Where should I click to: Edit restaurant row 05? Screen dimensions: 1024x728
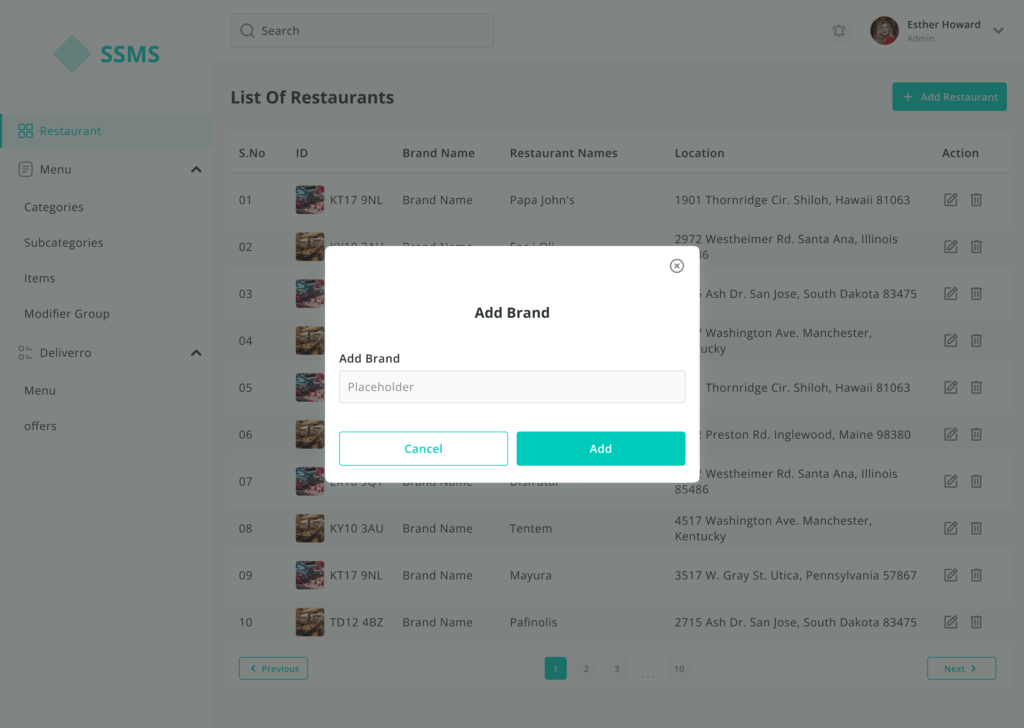pyautogui.click(x=951, y=388)
